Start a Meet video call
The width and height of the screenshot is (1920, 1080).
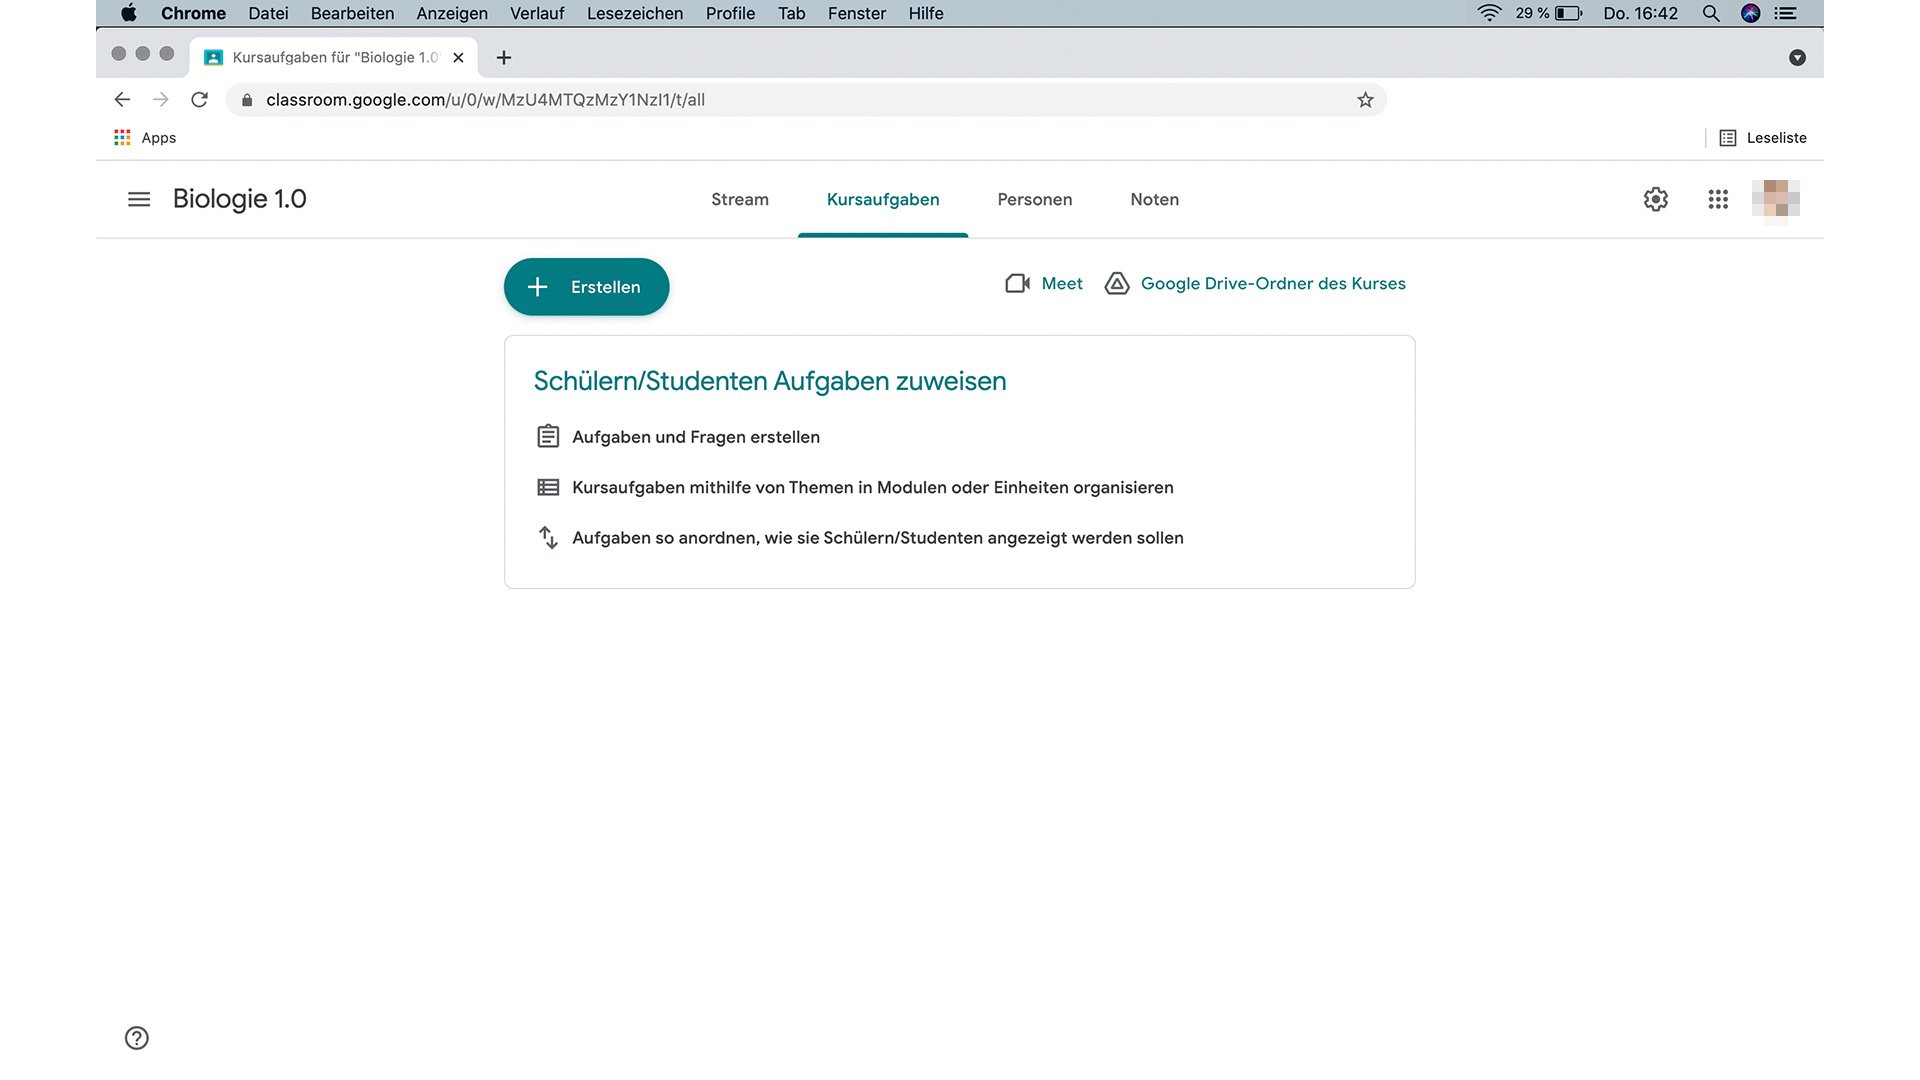coord(1043,283)
